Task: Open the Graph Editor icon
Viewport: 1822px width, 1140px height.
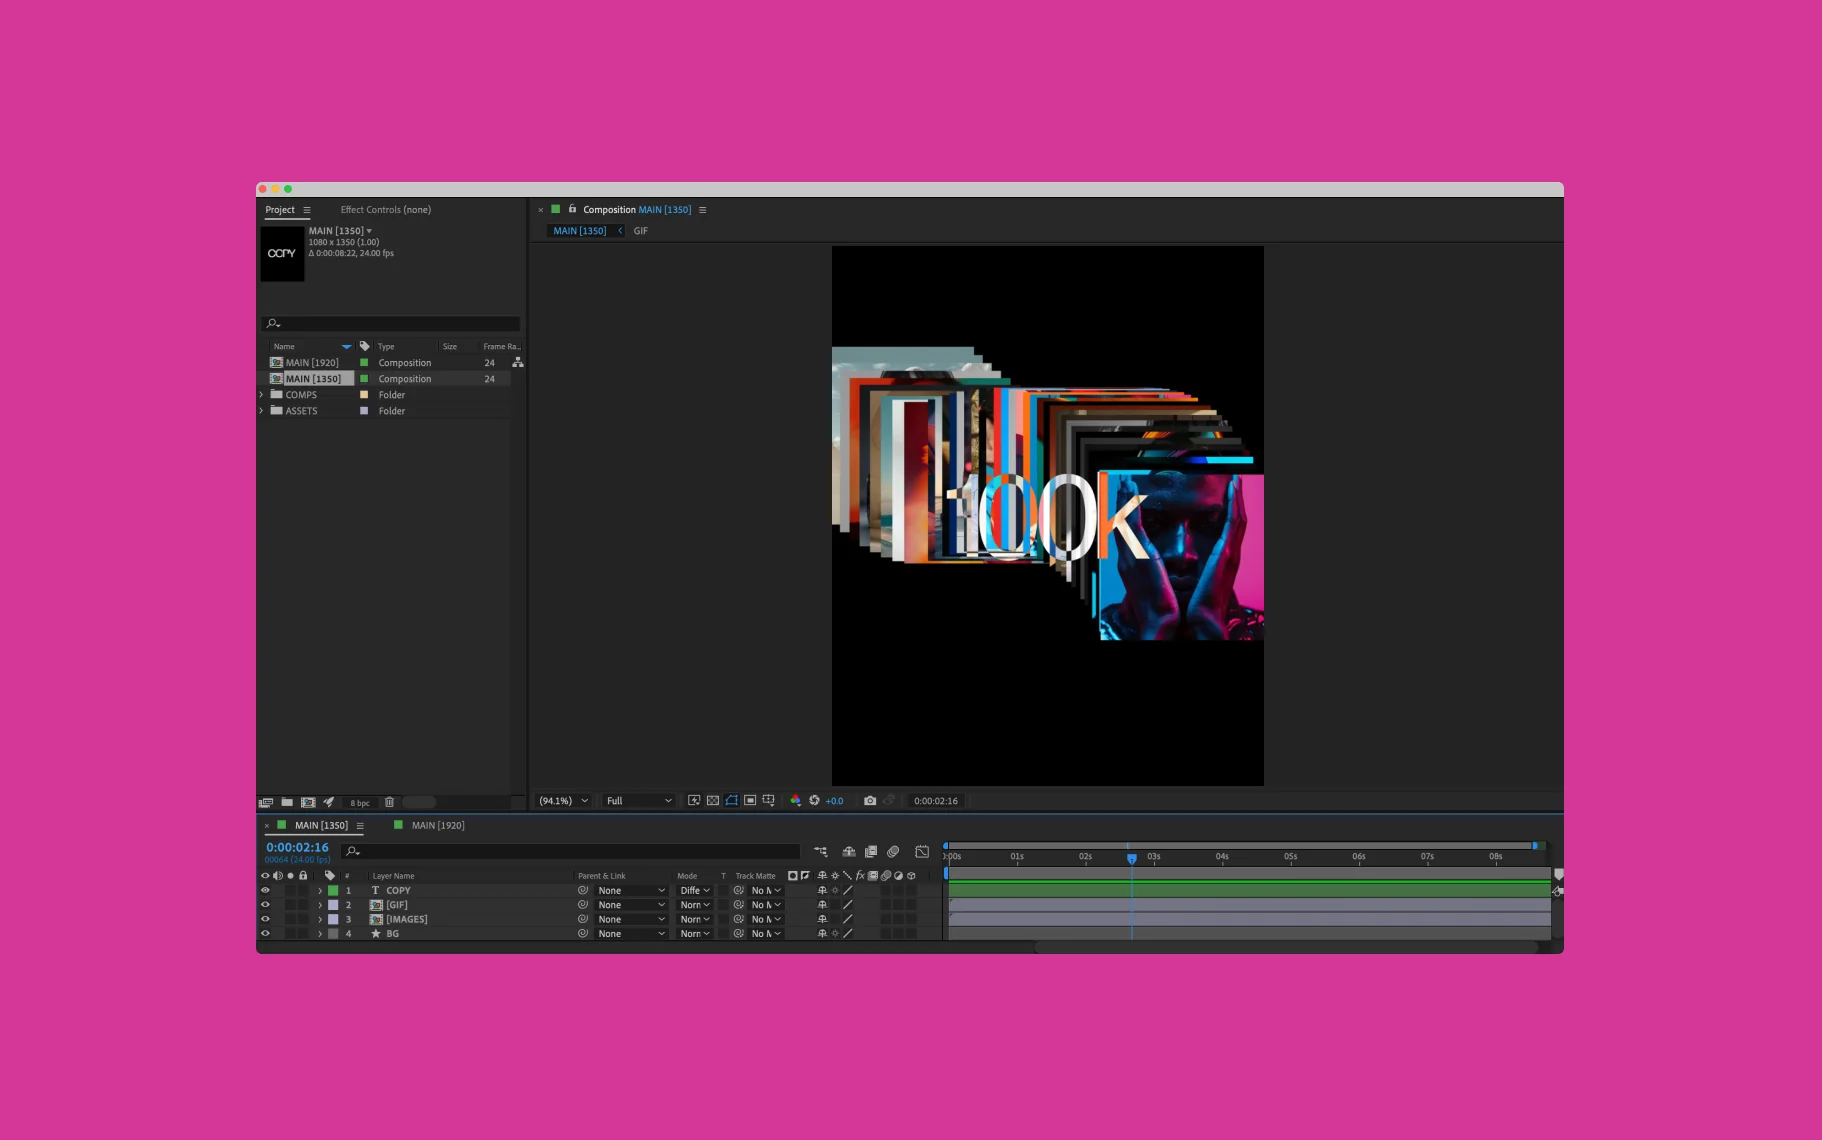Action: click(922, 852)
